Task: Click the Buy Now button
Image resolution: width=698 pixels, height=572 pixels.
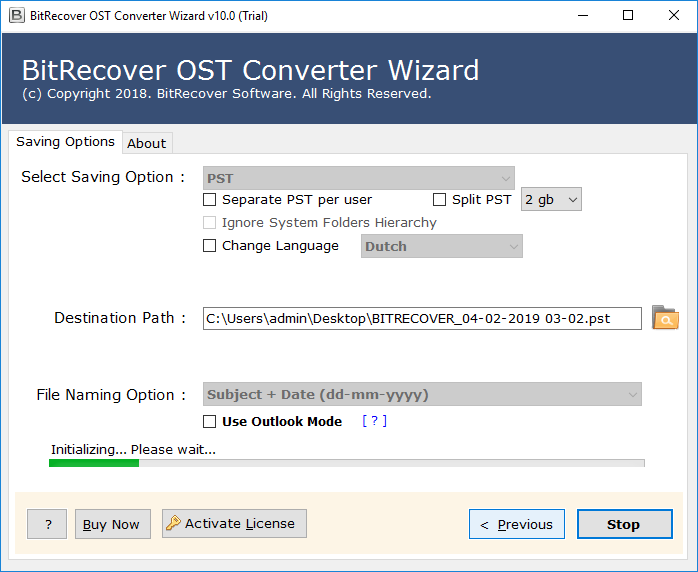Action: click(x=113, y=524)
